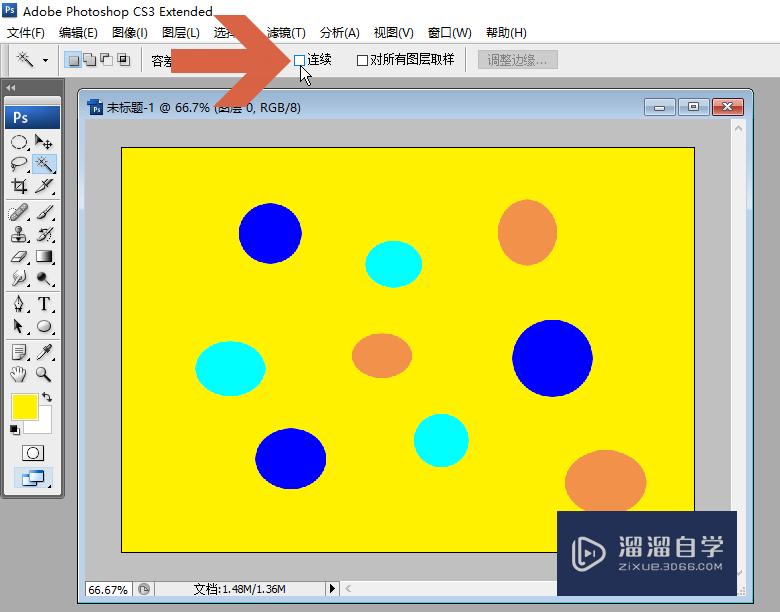Select the Notes tool
The width and height of the screenshot is (780, 612).
pyautogui.click(x=19, y=352)
